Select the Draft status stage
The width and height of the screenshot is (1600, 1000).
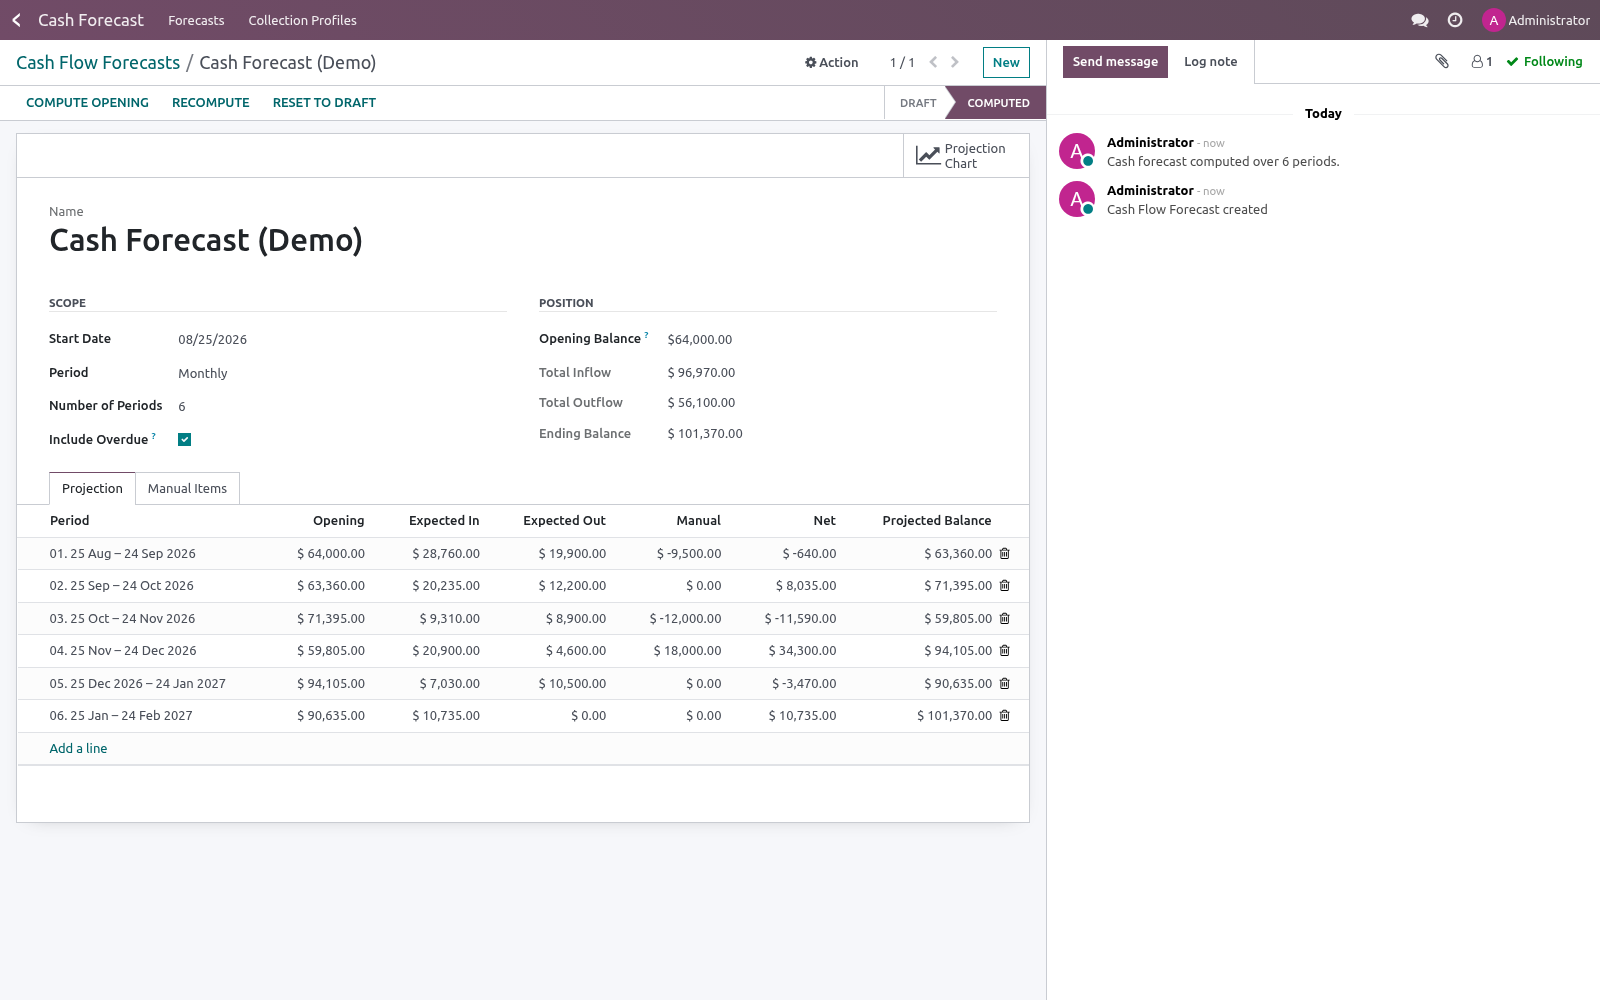(x=917, y=103)
